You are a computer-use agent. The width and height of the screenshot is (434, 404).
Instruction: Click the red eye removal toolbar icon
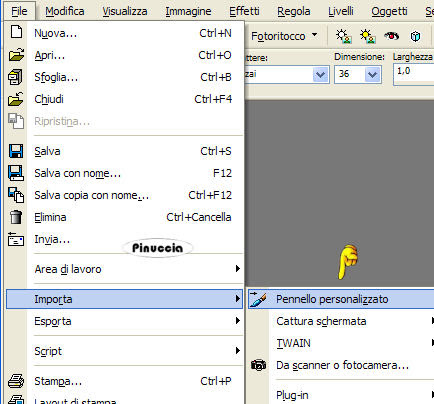pos(391,36)
